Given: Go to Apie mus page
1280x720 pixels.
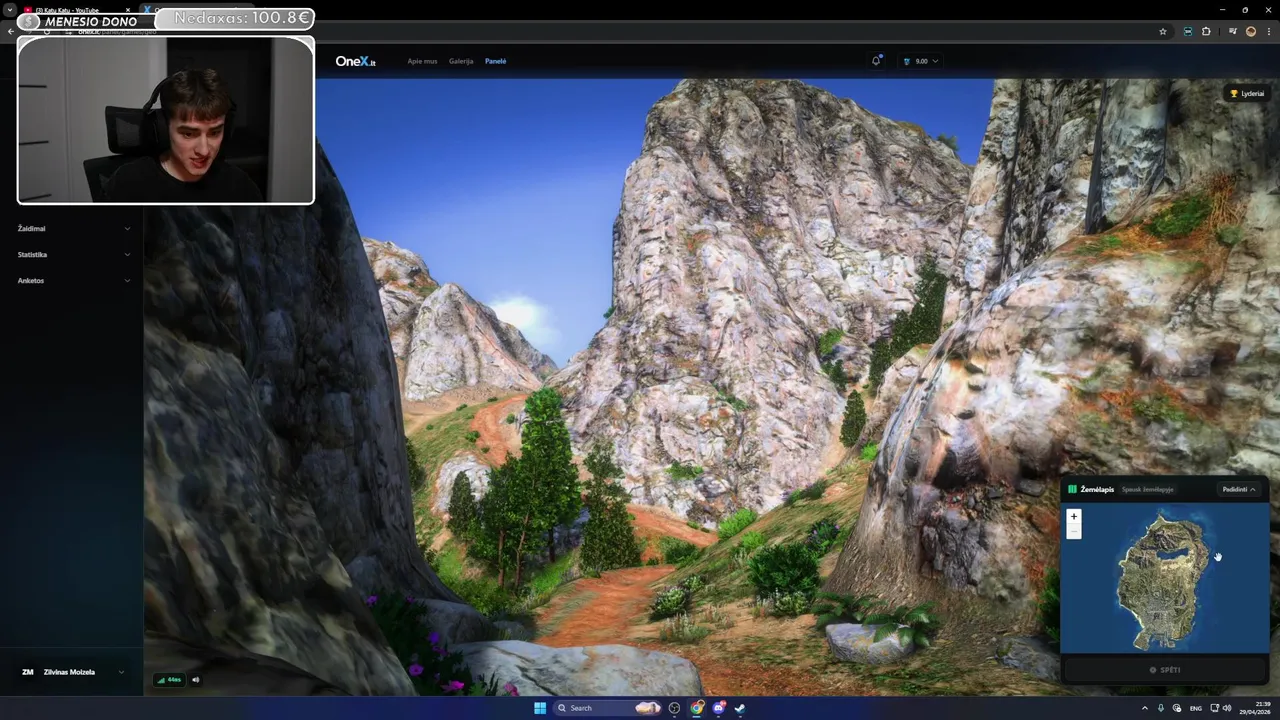Looking at the screenshot, I should (x=422, y=61).
